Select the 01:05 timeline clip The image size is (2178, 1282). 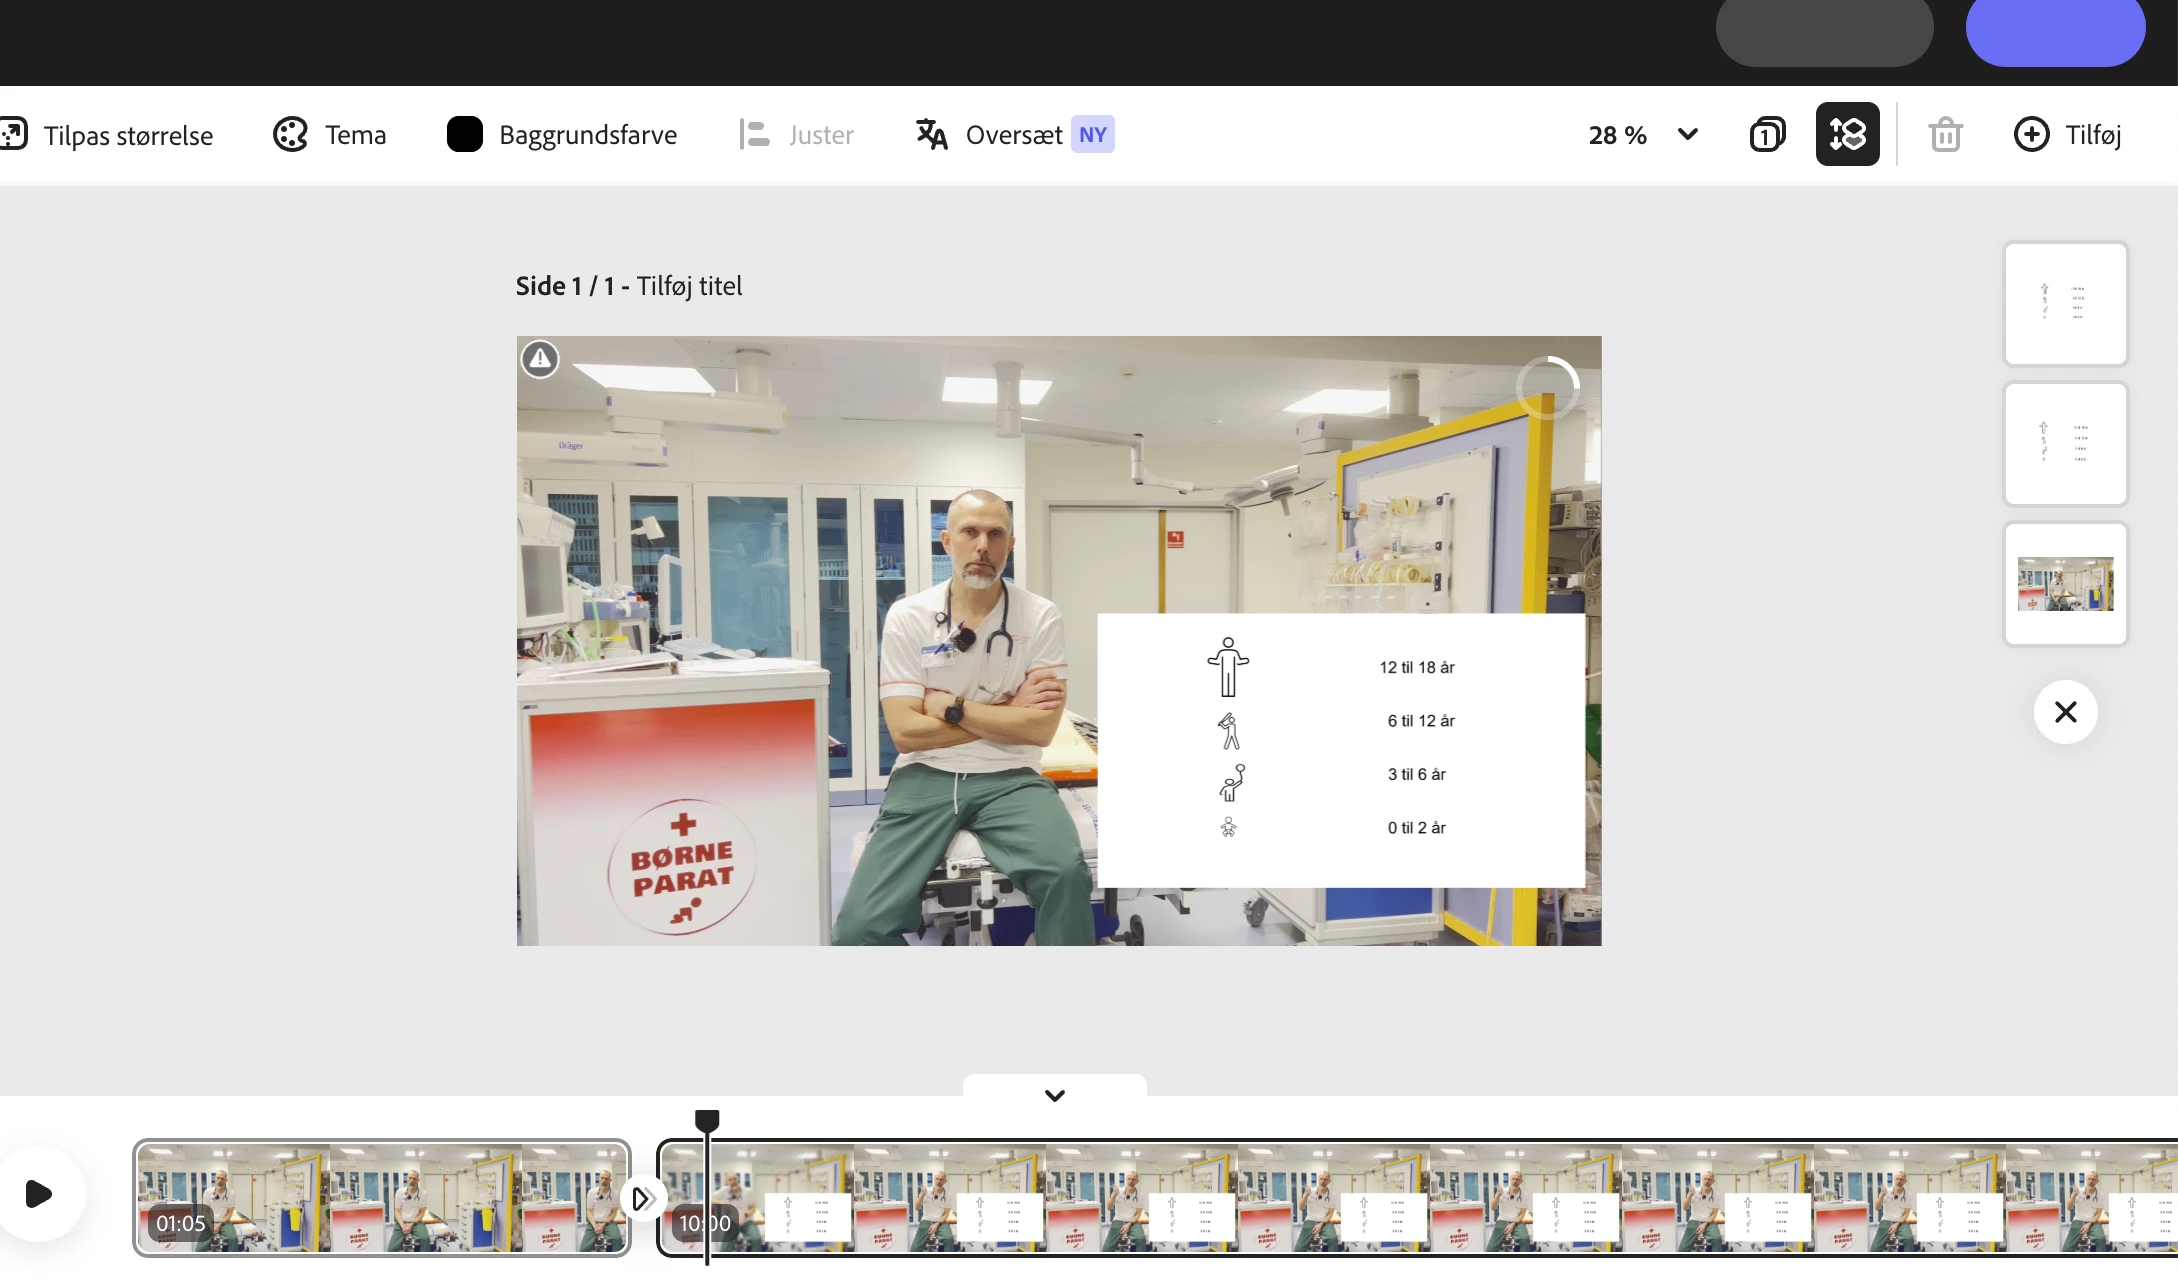(381, 1198)
